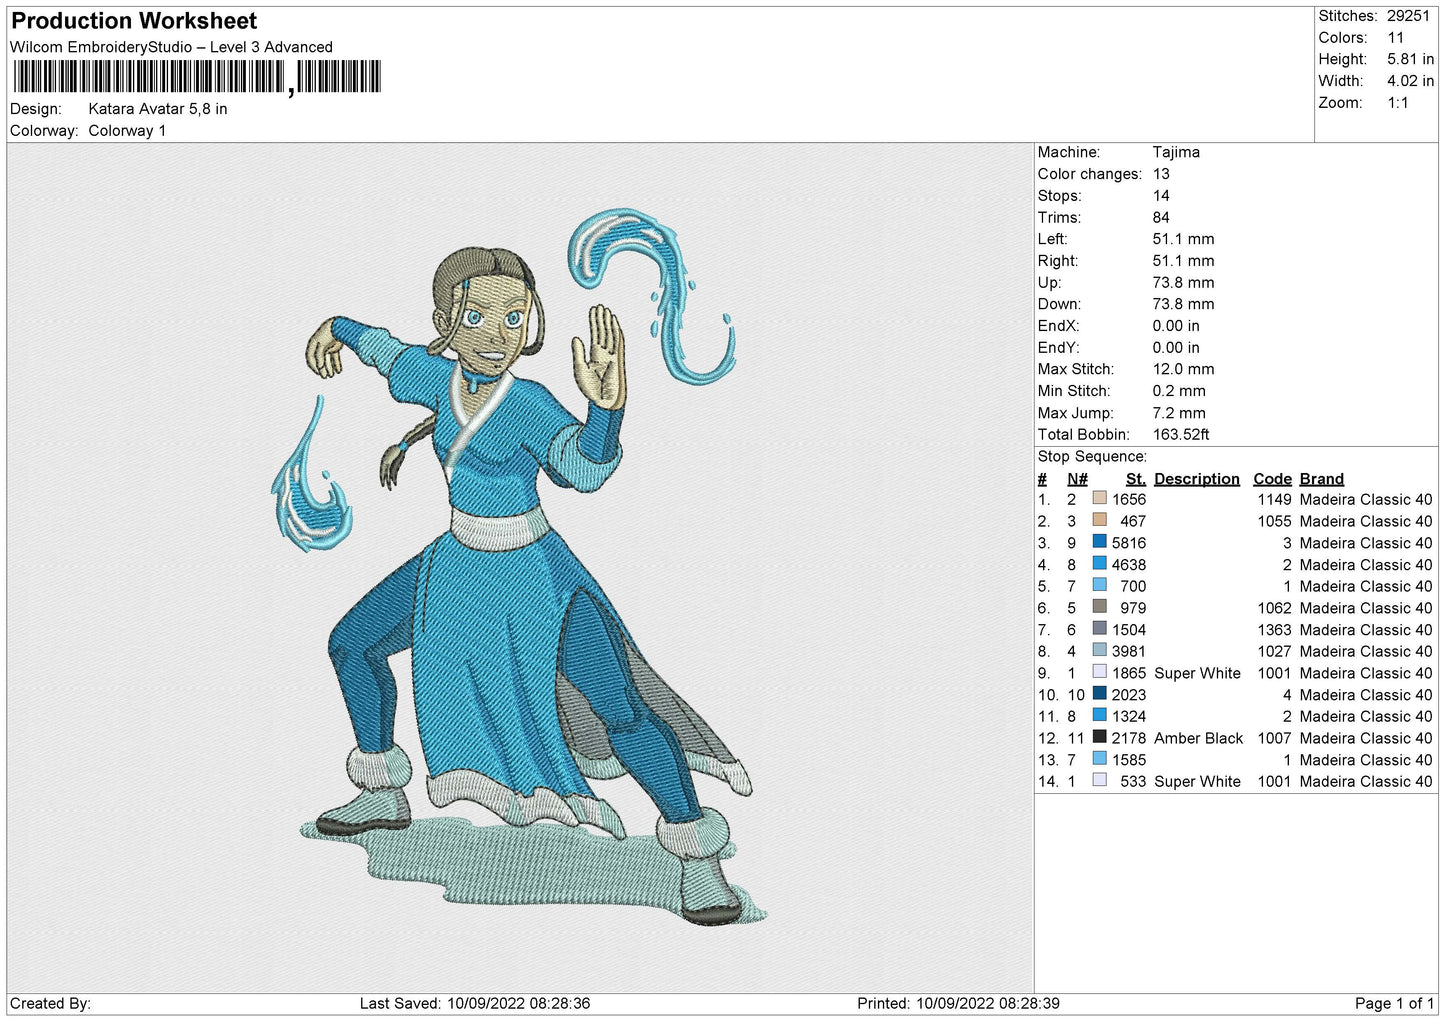This screenshot has width=1445, height=1021.
Task: Click the color swatch for stop 2
Action: (1100, 520)
